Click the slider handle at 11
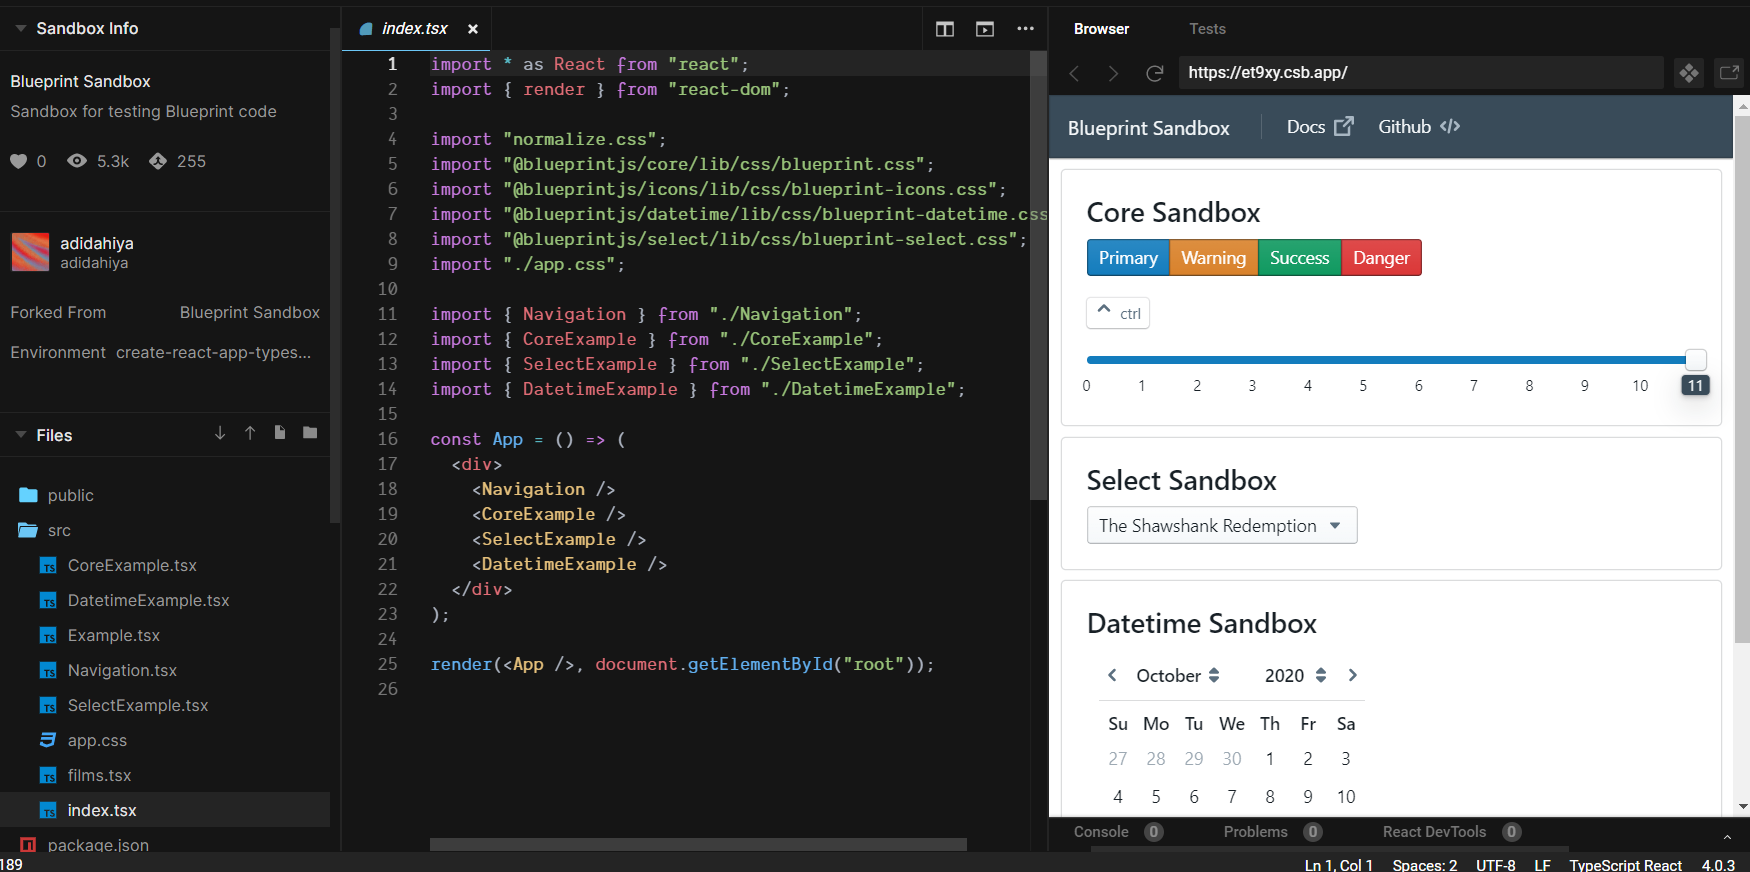The image size is (1750, 872). point(1695,360)
